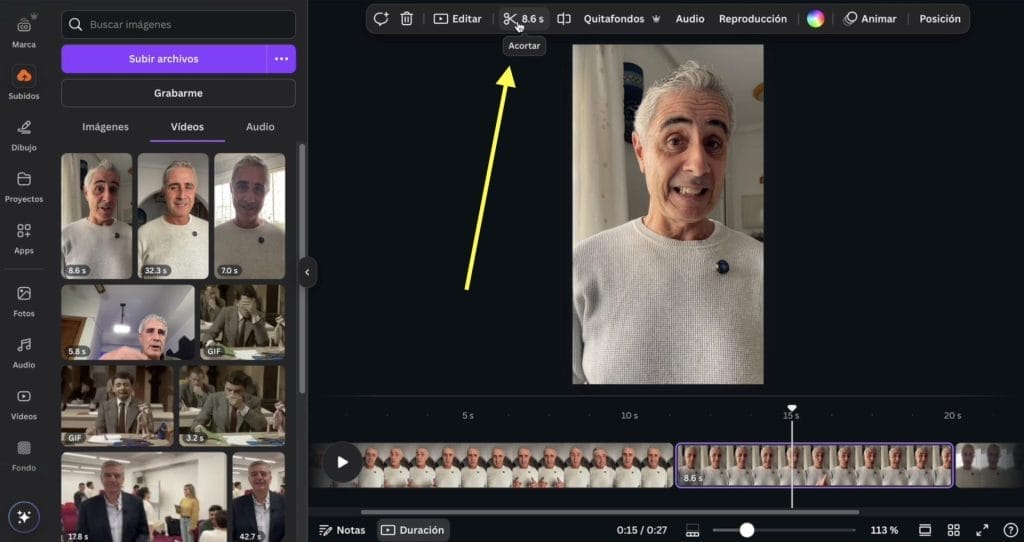This screenshot has width=1024, height=542.
Task: Click the scissors trim icon in toolbar
Action: (x=510, y=19)
